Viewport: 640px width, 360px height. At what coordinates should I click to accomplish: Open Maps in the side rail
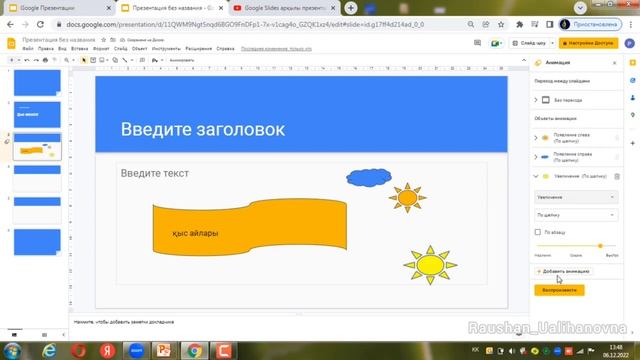click(x=633, y=115)
